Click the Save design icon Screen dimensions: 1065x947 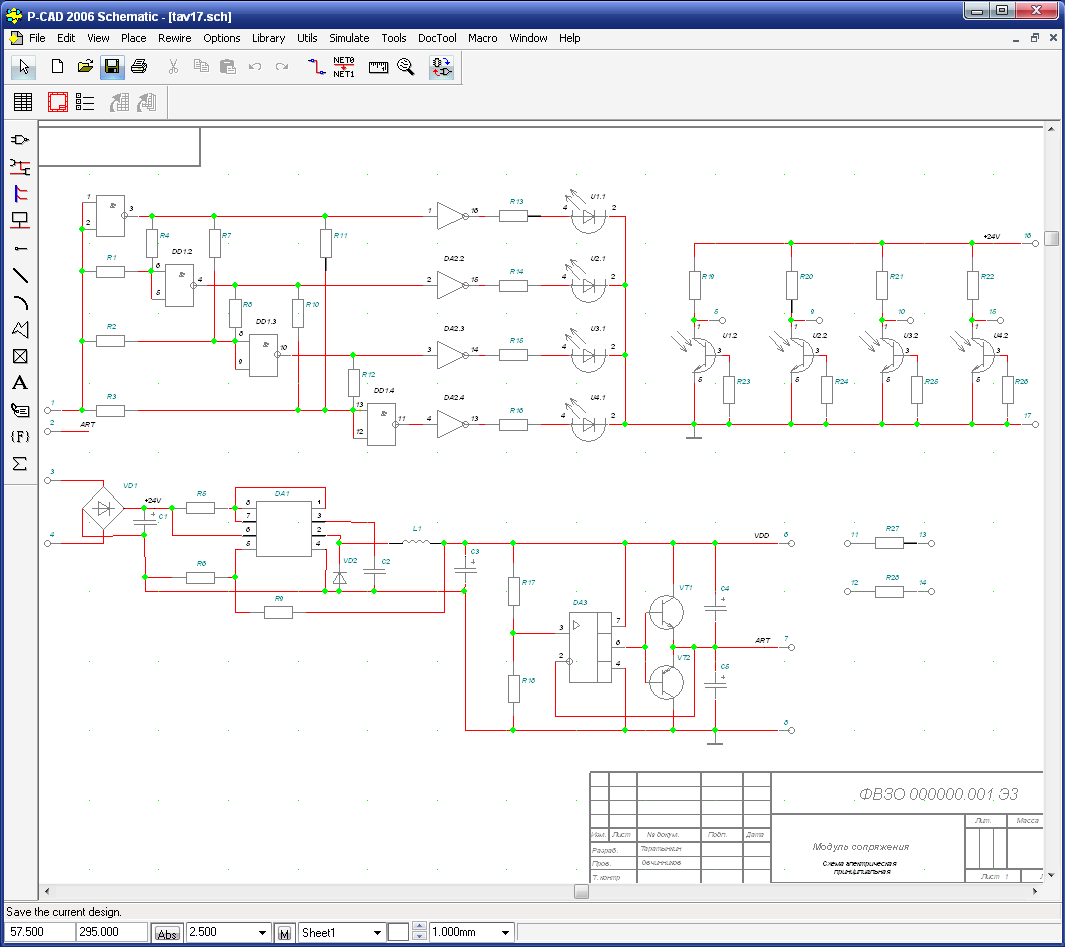coord(112,67)
